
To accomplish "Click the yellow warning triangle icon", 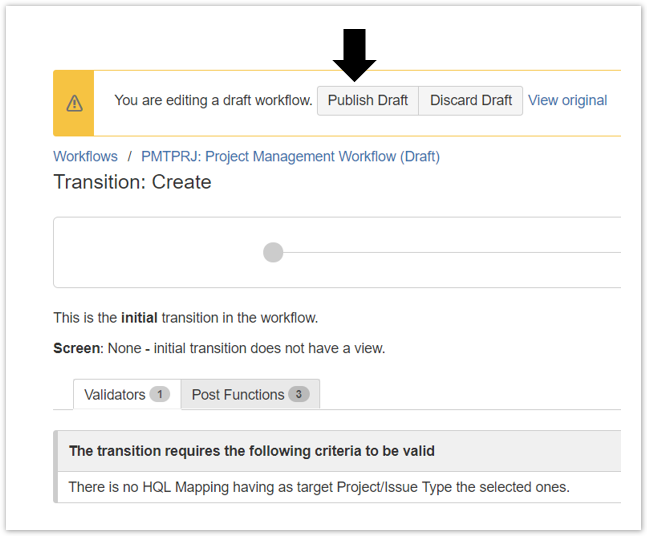I will 74,103.
